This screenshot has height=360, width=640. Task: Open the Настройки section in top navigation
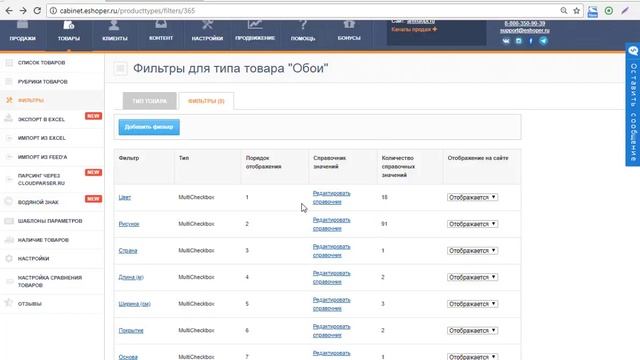point(207,31)
